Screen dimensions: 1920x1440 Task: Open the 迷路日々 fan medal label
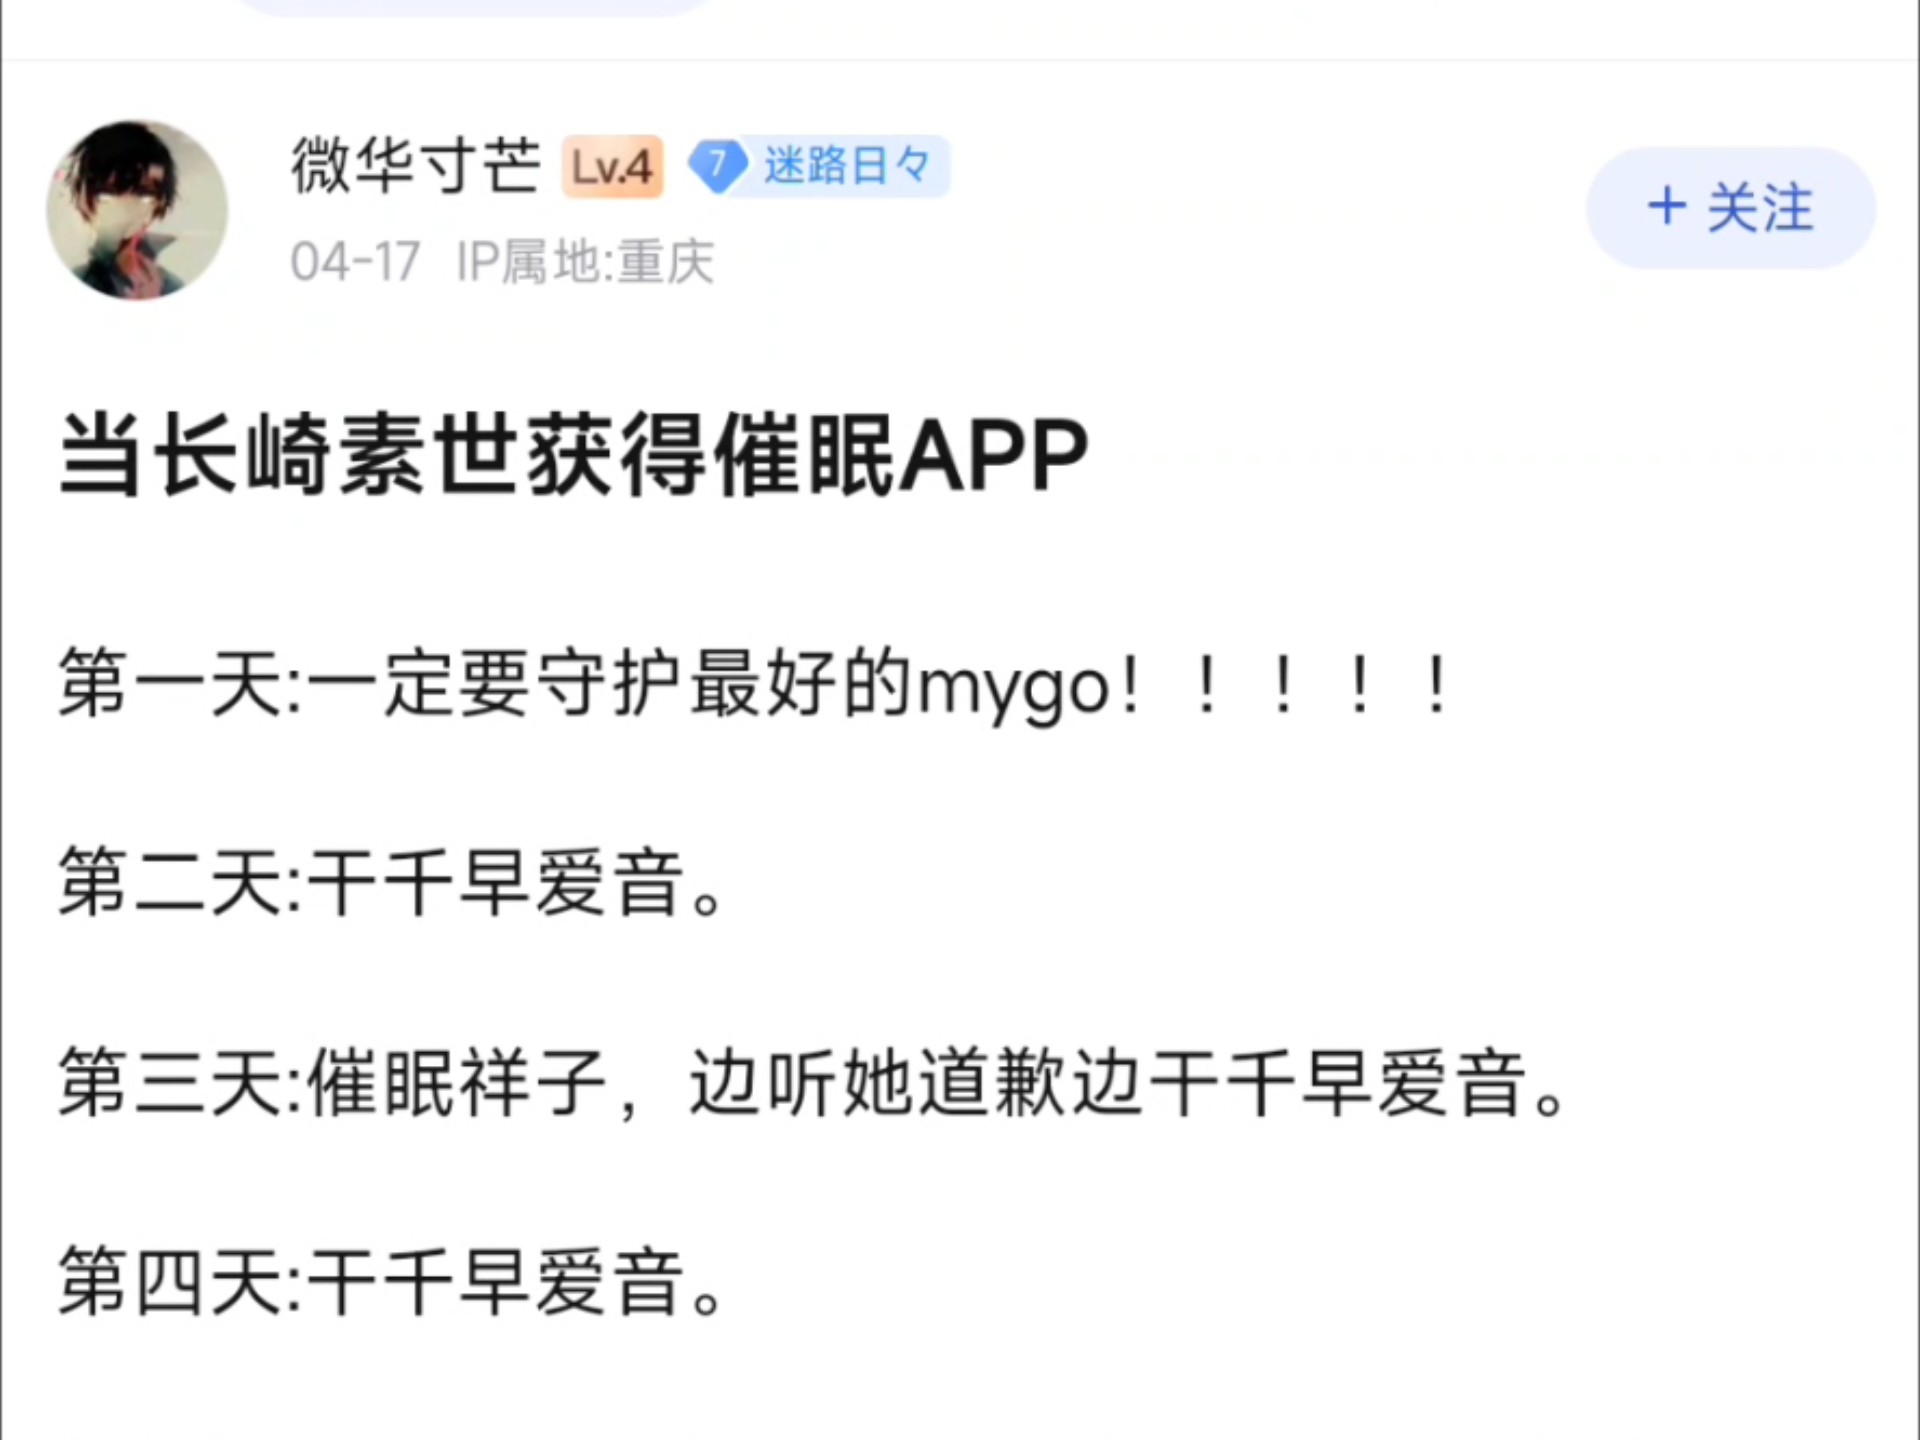(x=846, y=165)
